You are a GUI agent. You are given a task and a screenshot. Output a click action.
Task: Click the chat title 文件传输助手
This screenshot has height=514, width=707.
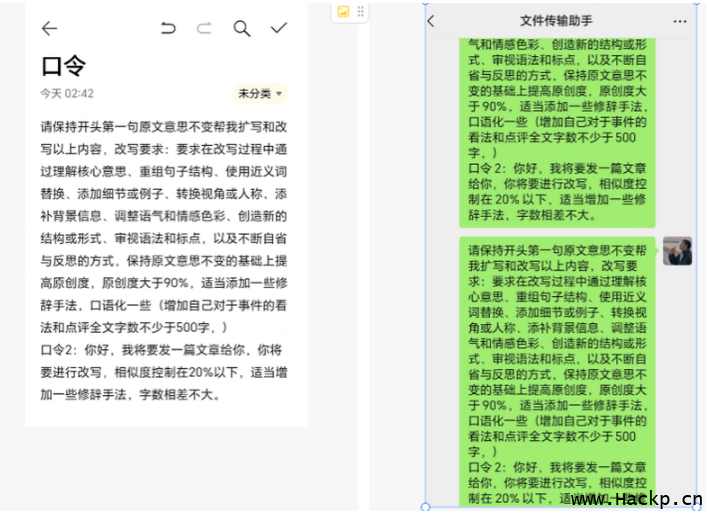[x=556, y=21]
